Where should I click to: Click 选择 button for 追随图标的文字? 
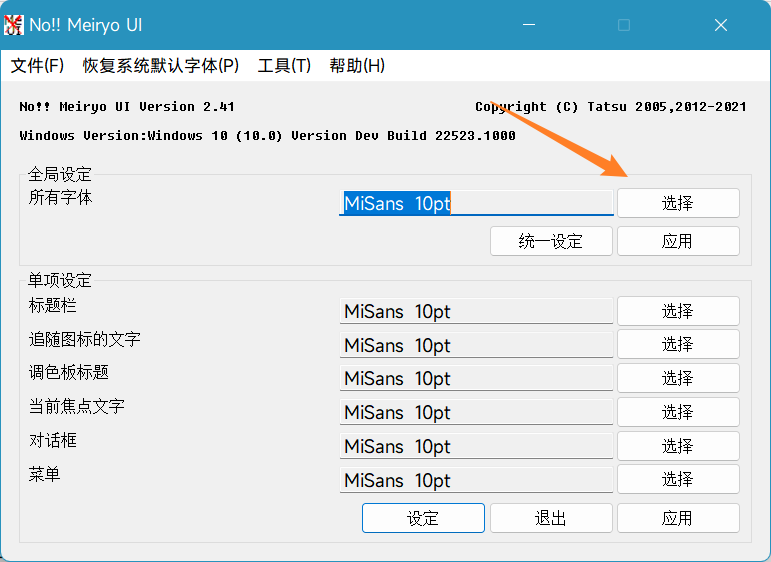point(678,344)
